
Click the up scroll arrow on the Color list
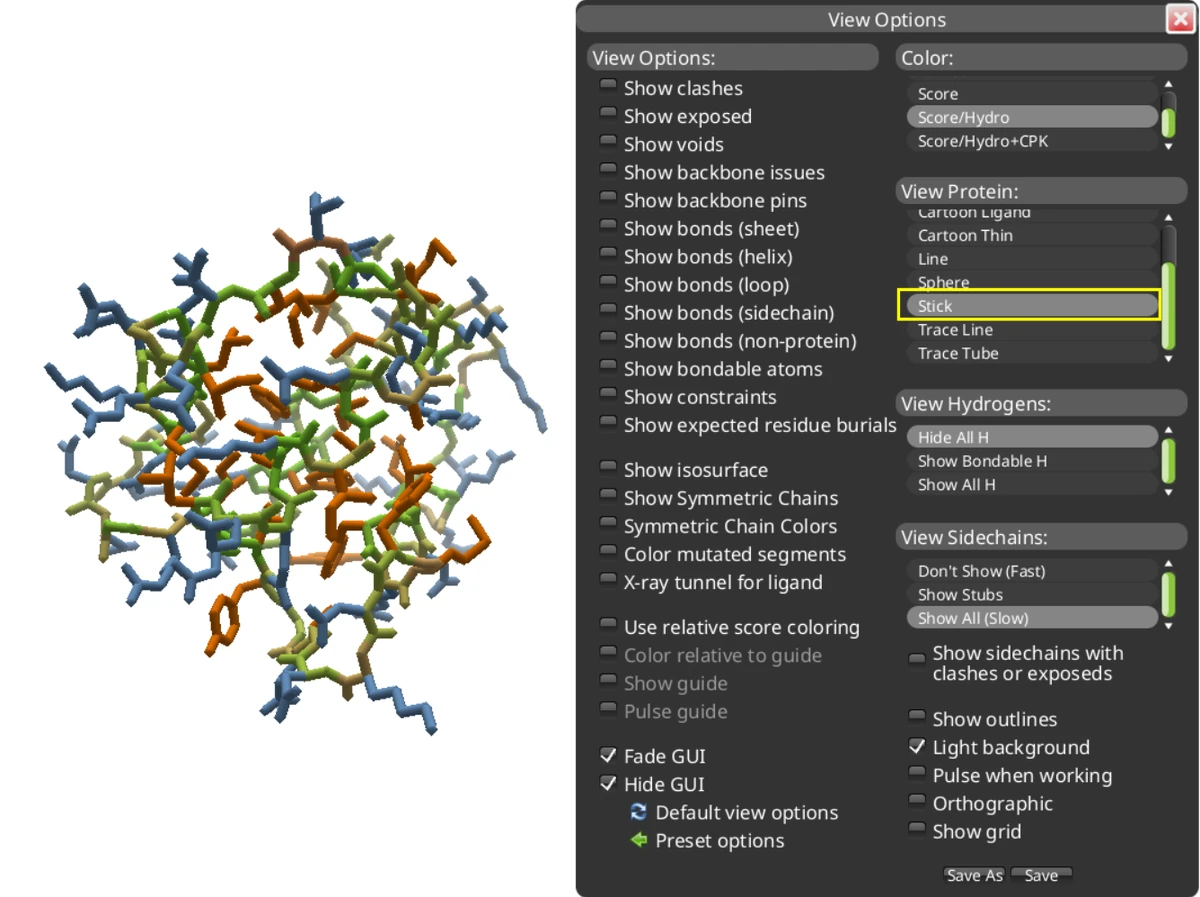[x=1167, y=85]
